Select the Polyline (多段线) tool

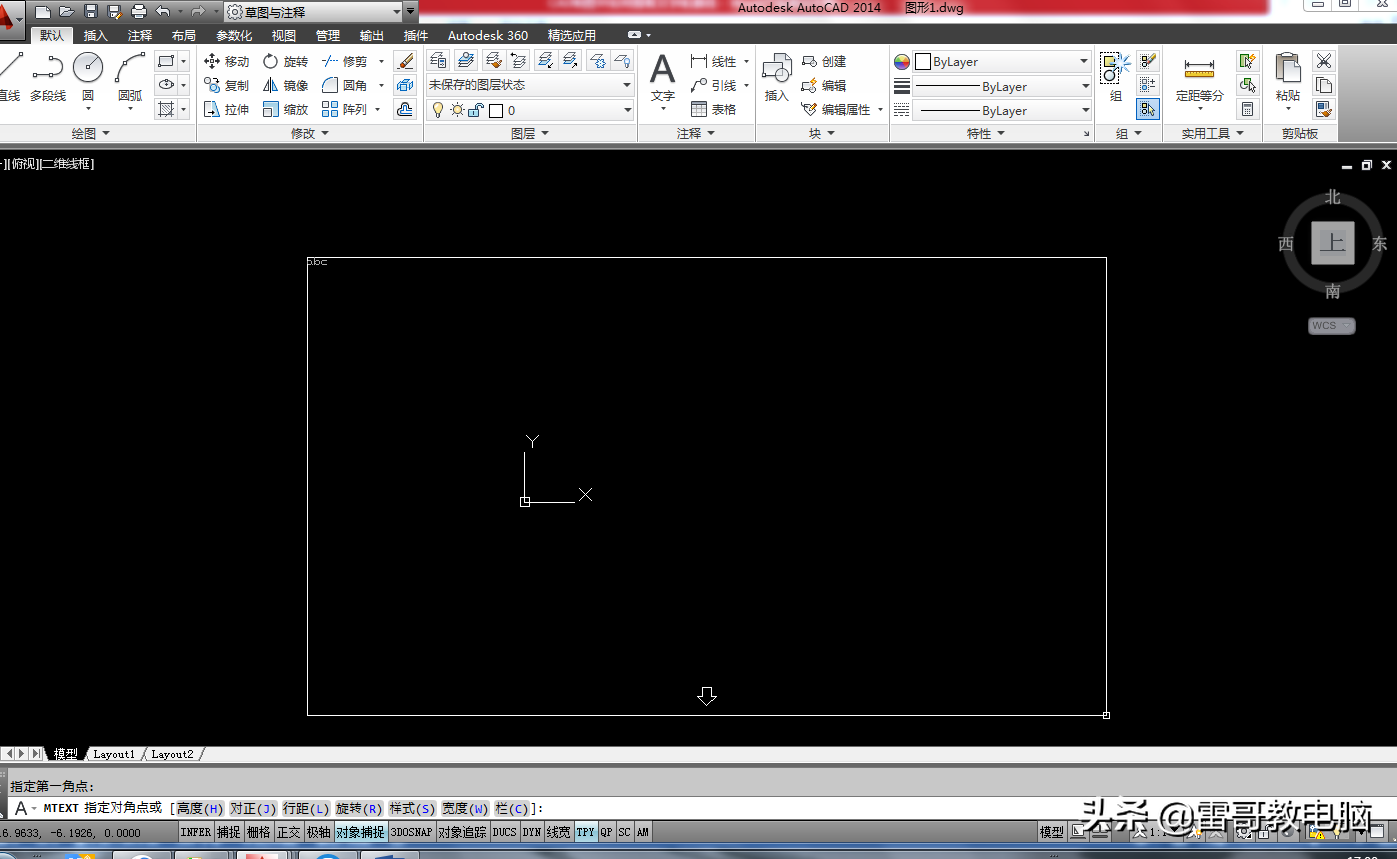coord(47,77)
